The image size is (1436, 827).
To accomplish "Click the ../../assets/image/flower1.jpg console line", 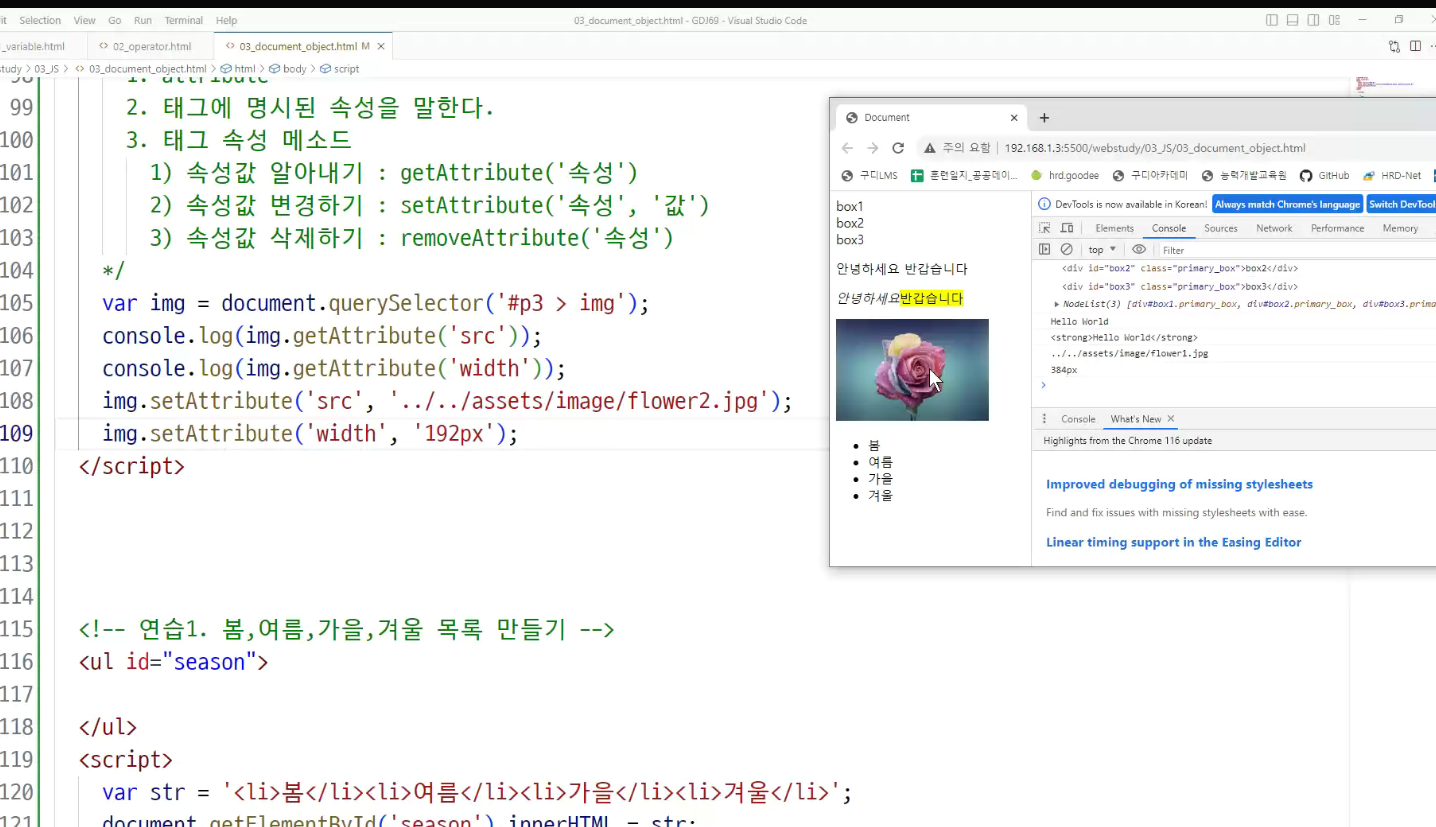I will [x=1129, y=353].
